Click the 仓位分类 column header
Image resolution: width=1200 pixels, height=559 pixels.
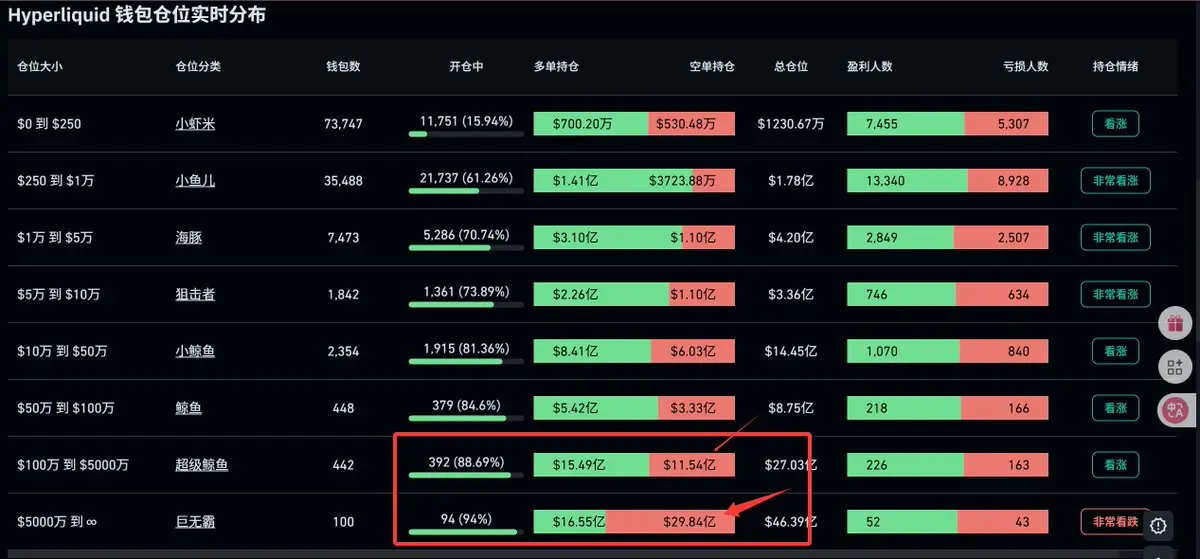click(198, 67)
